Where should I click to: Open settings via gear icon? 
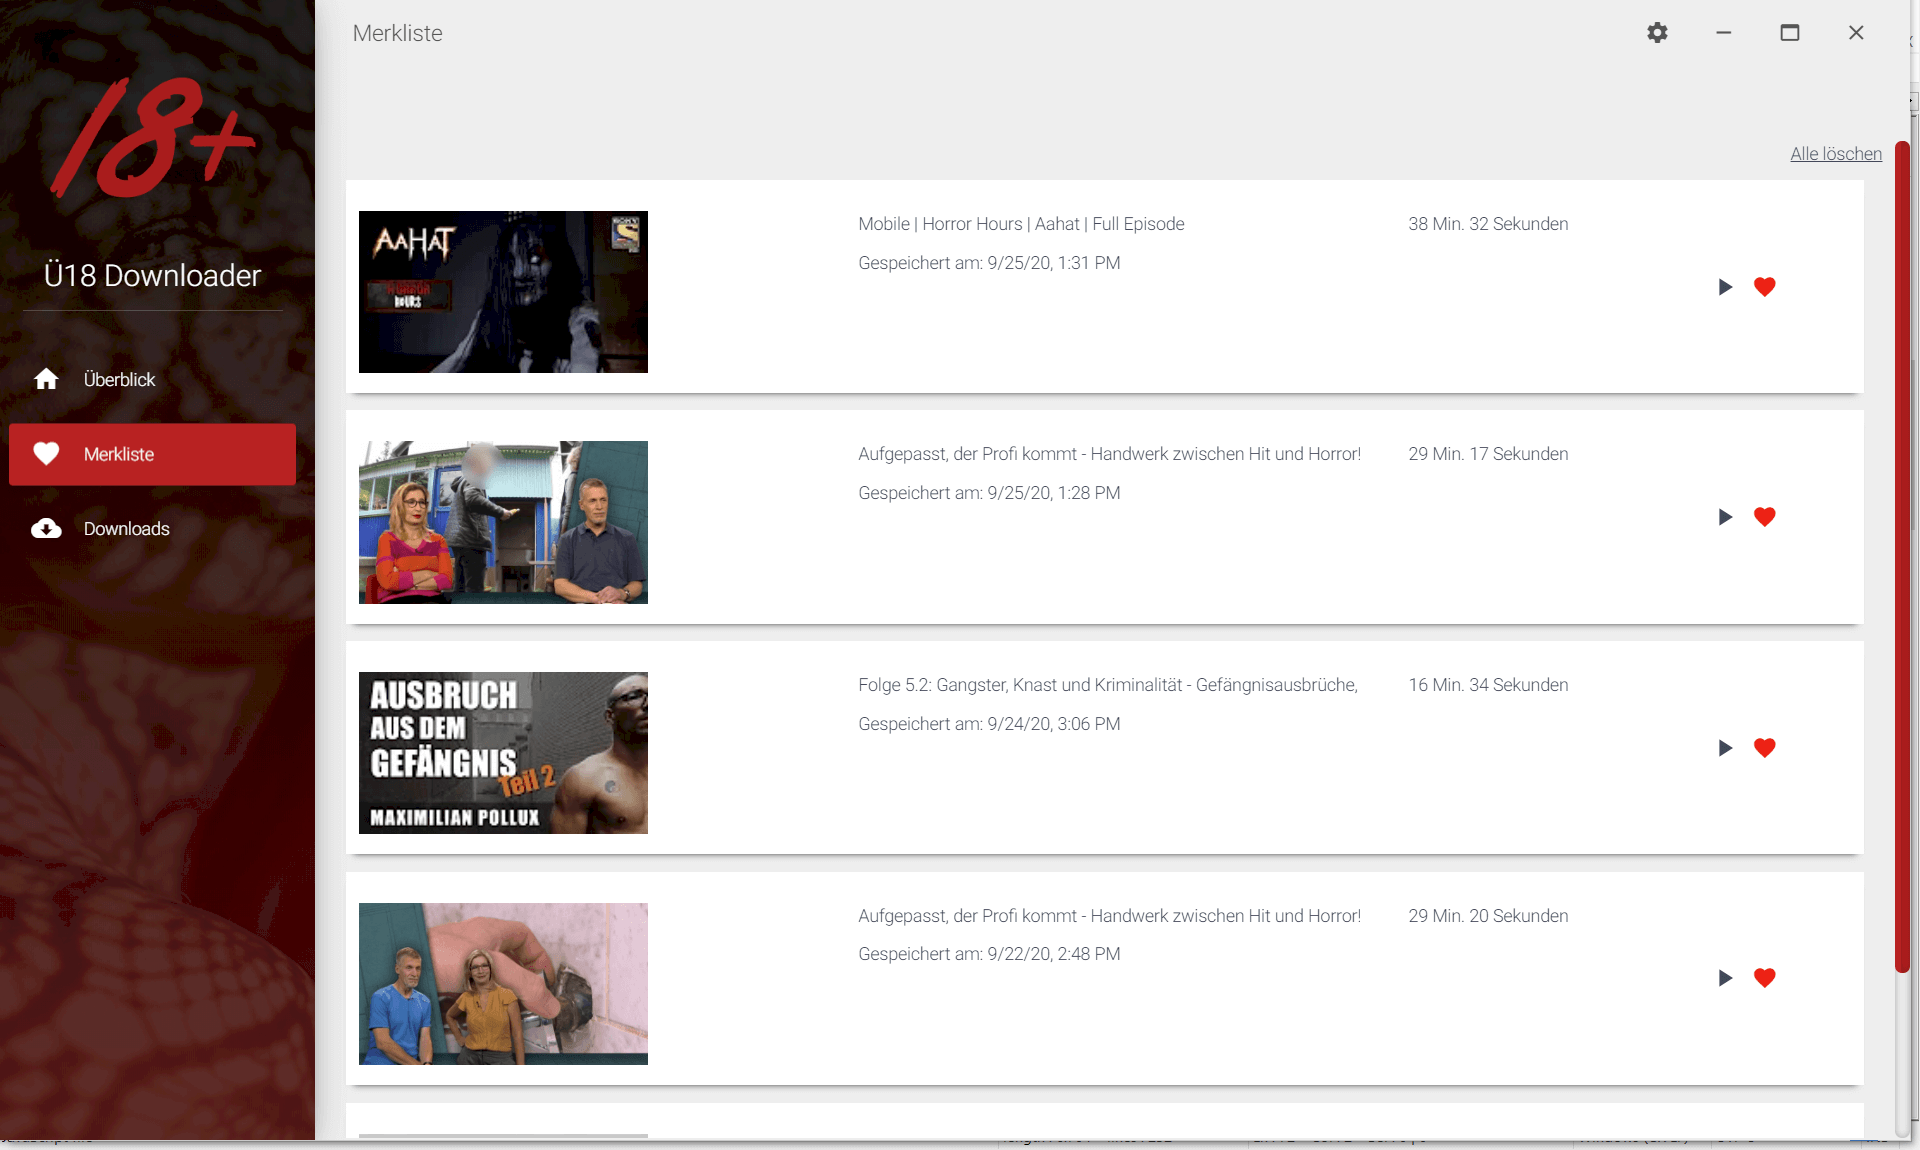tap(1657, 33)
